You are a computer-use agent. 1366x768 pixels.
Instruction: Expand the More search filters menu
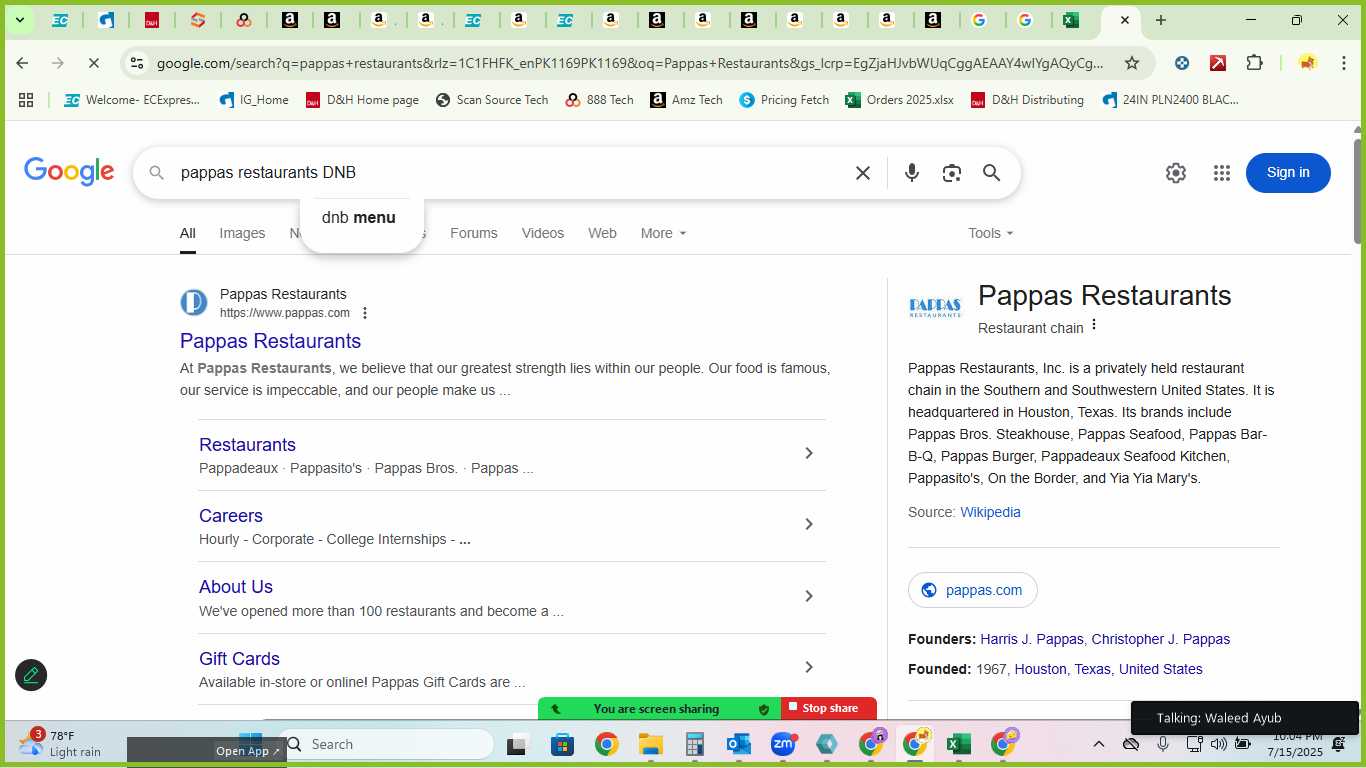(x=664, y=233)
